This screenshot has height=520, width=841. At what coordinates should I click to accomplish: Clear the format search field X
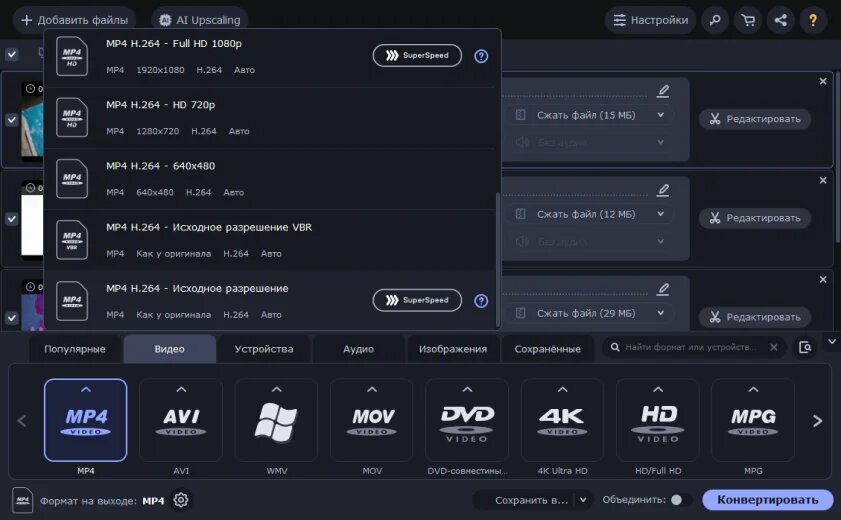(773, 347)
